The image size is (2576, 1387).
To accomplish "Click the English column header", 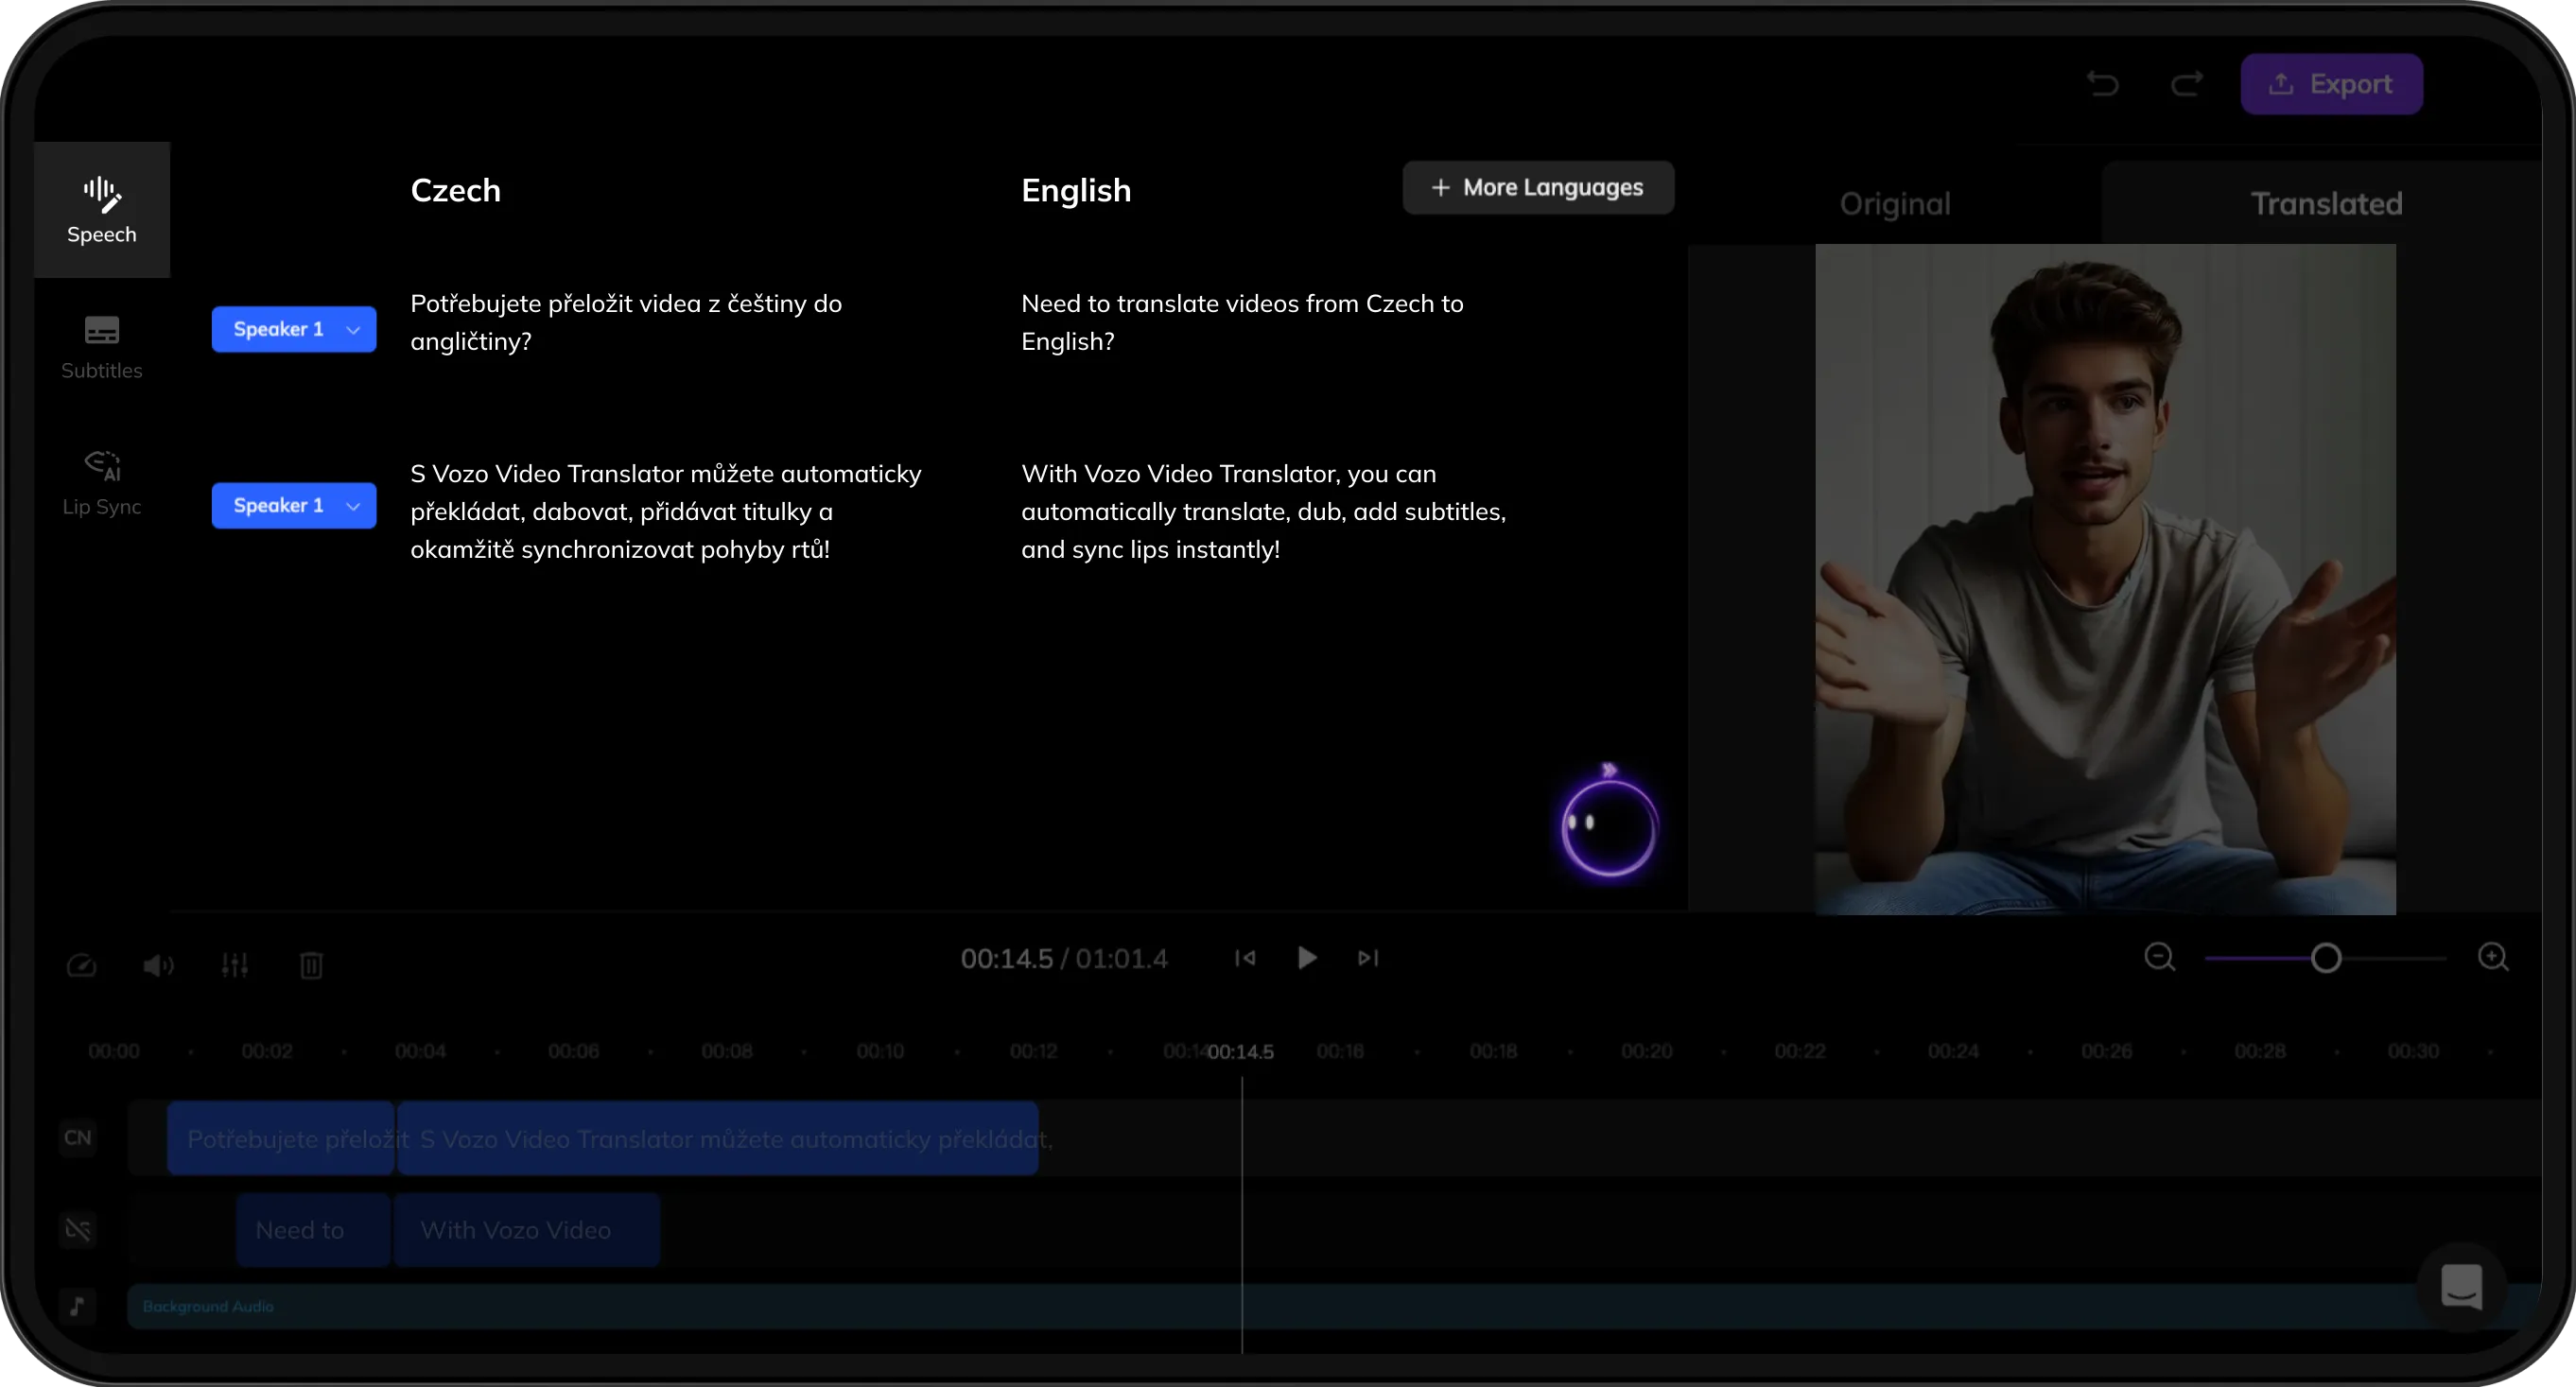I will coord(1076,190).
